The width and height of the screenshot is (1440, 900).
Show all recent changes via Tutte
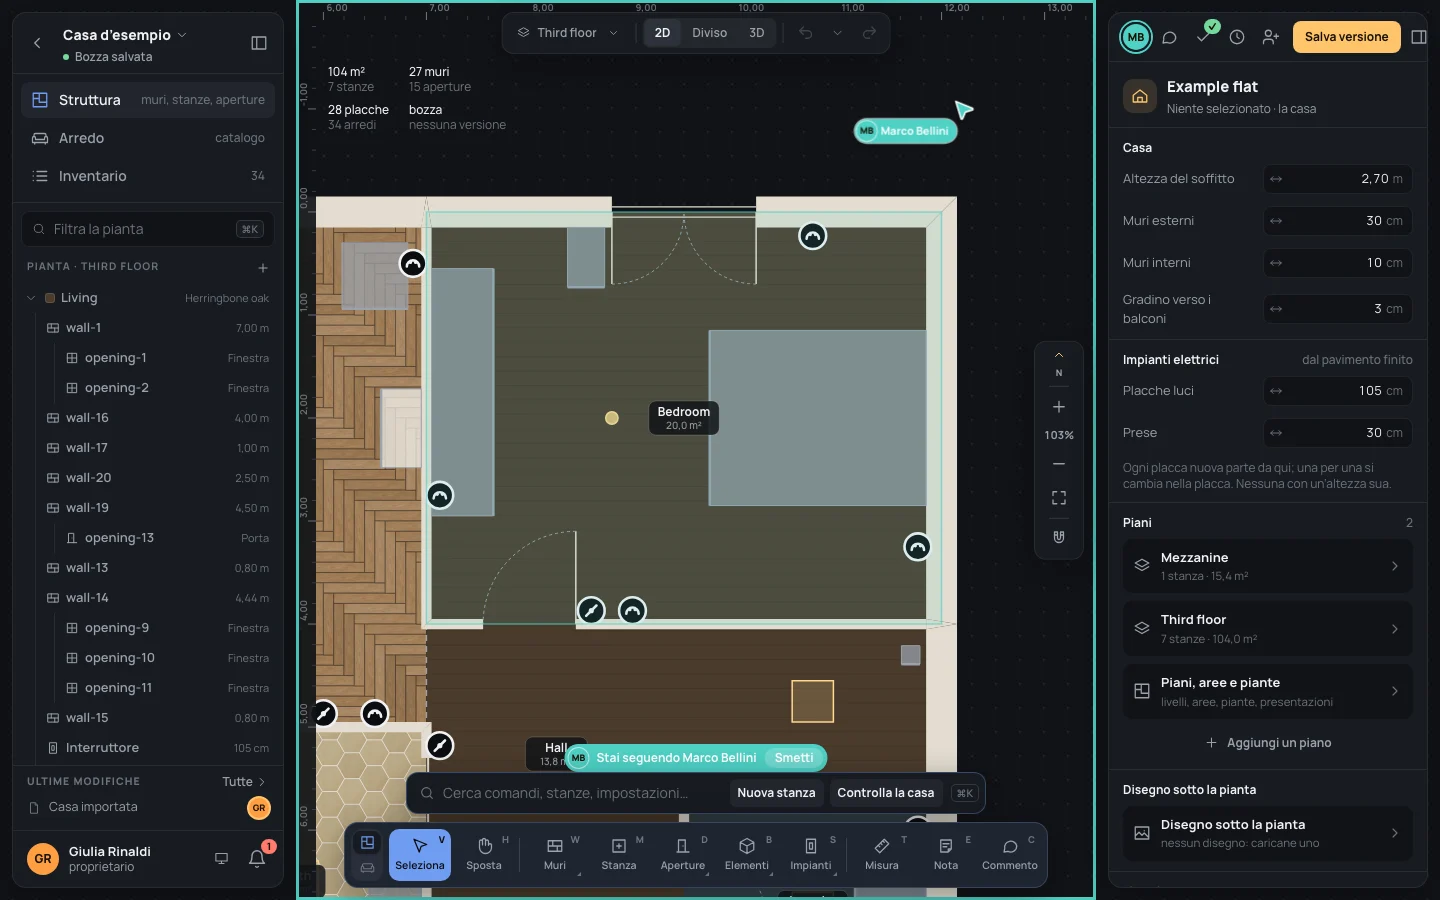[x=244, y=782]
